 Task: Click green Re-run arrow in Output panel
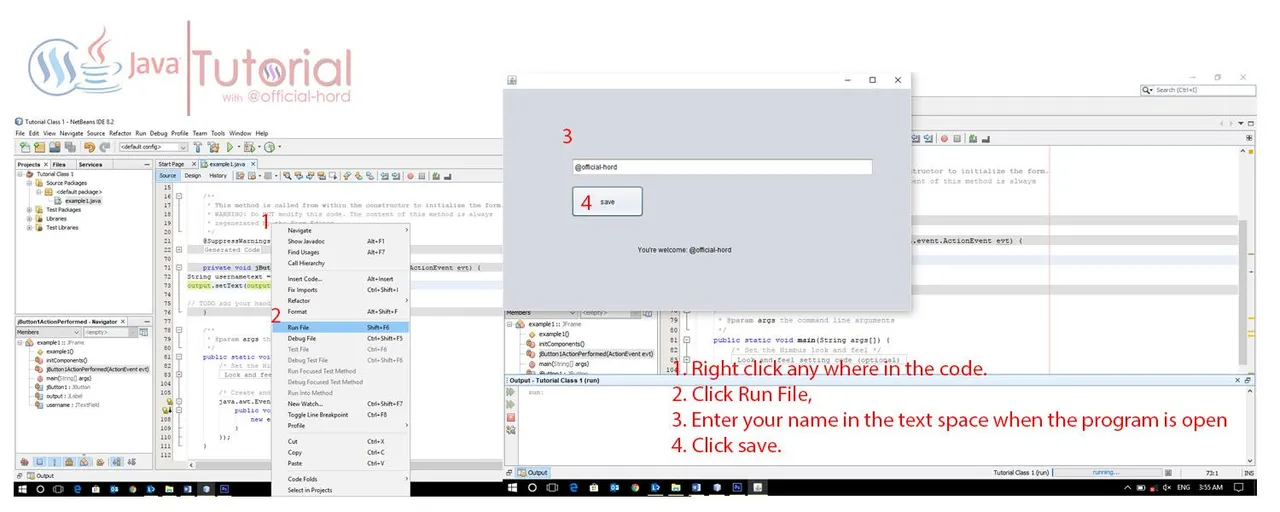coord(511,392)
